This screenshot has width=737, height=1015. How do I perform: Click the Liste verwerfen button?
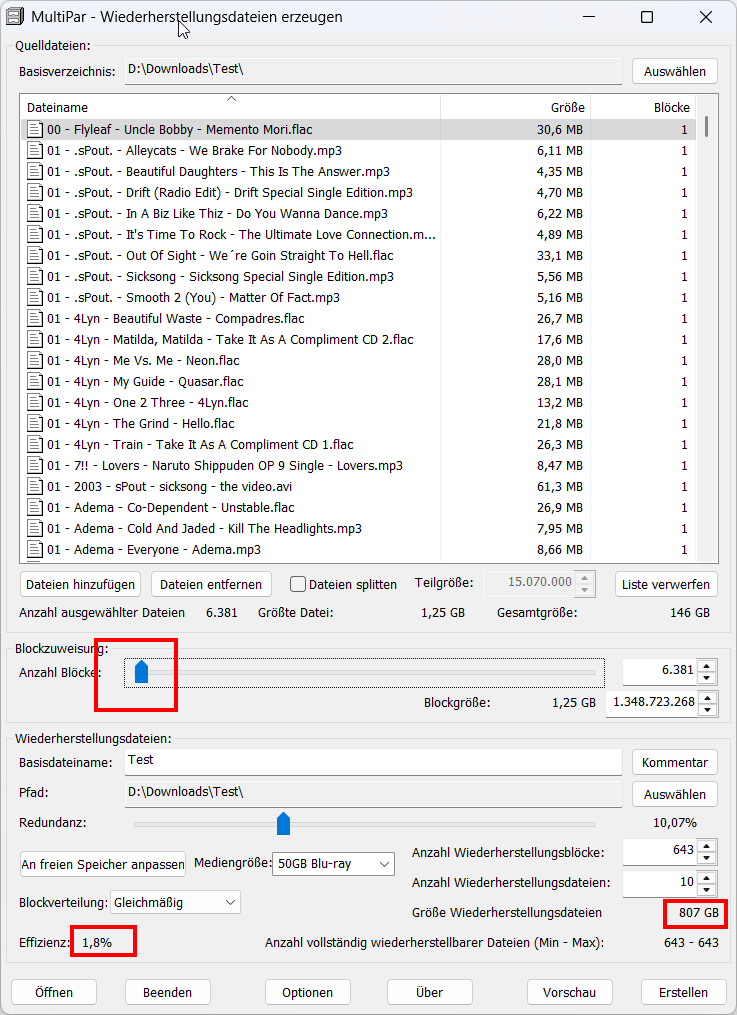coord(666,585)
